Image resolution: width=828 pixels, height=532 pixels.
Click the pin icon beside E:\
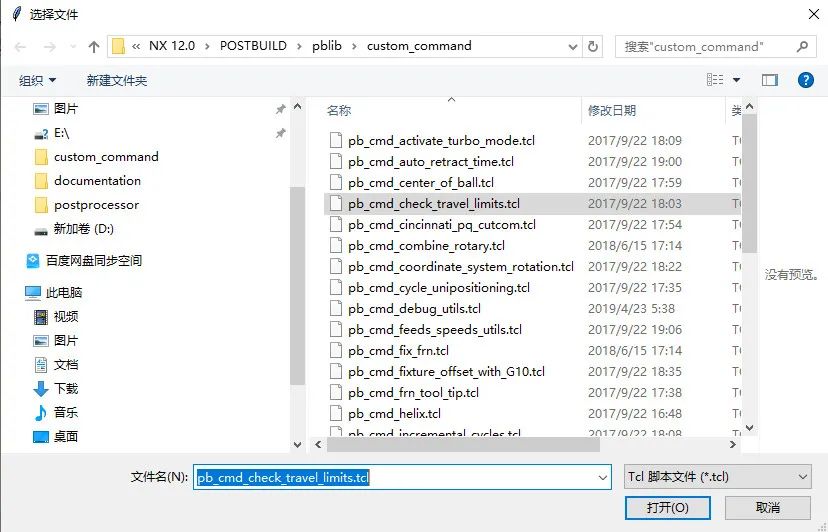click(x=280, y=133)
